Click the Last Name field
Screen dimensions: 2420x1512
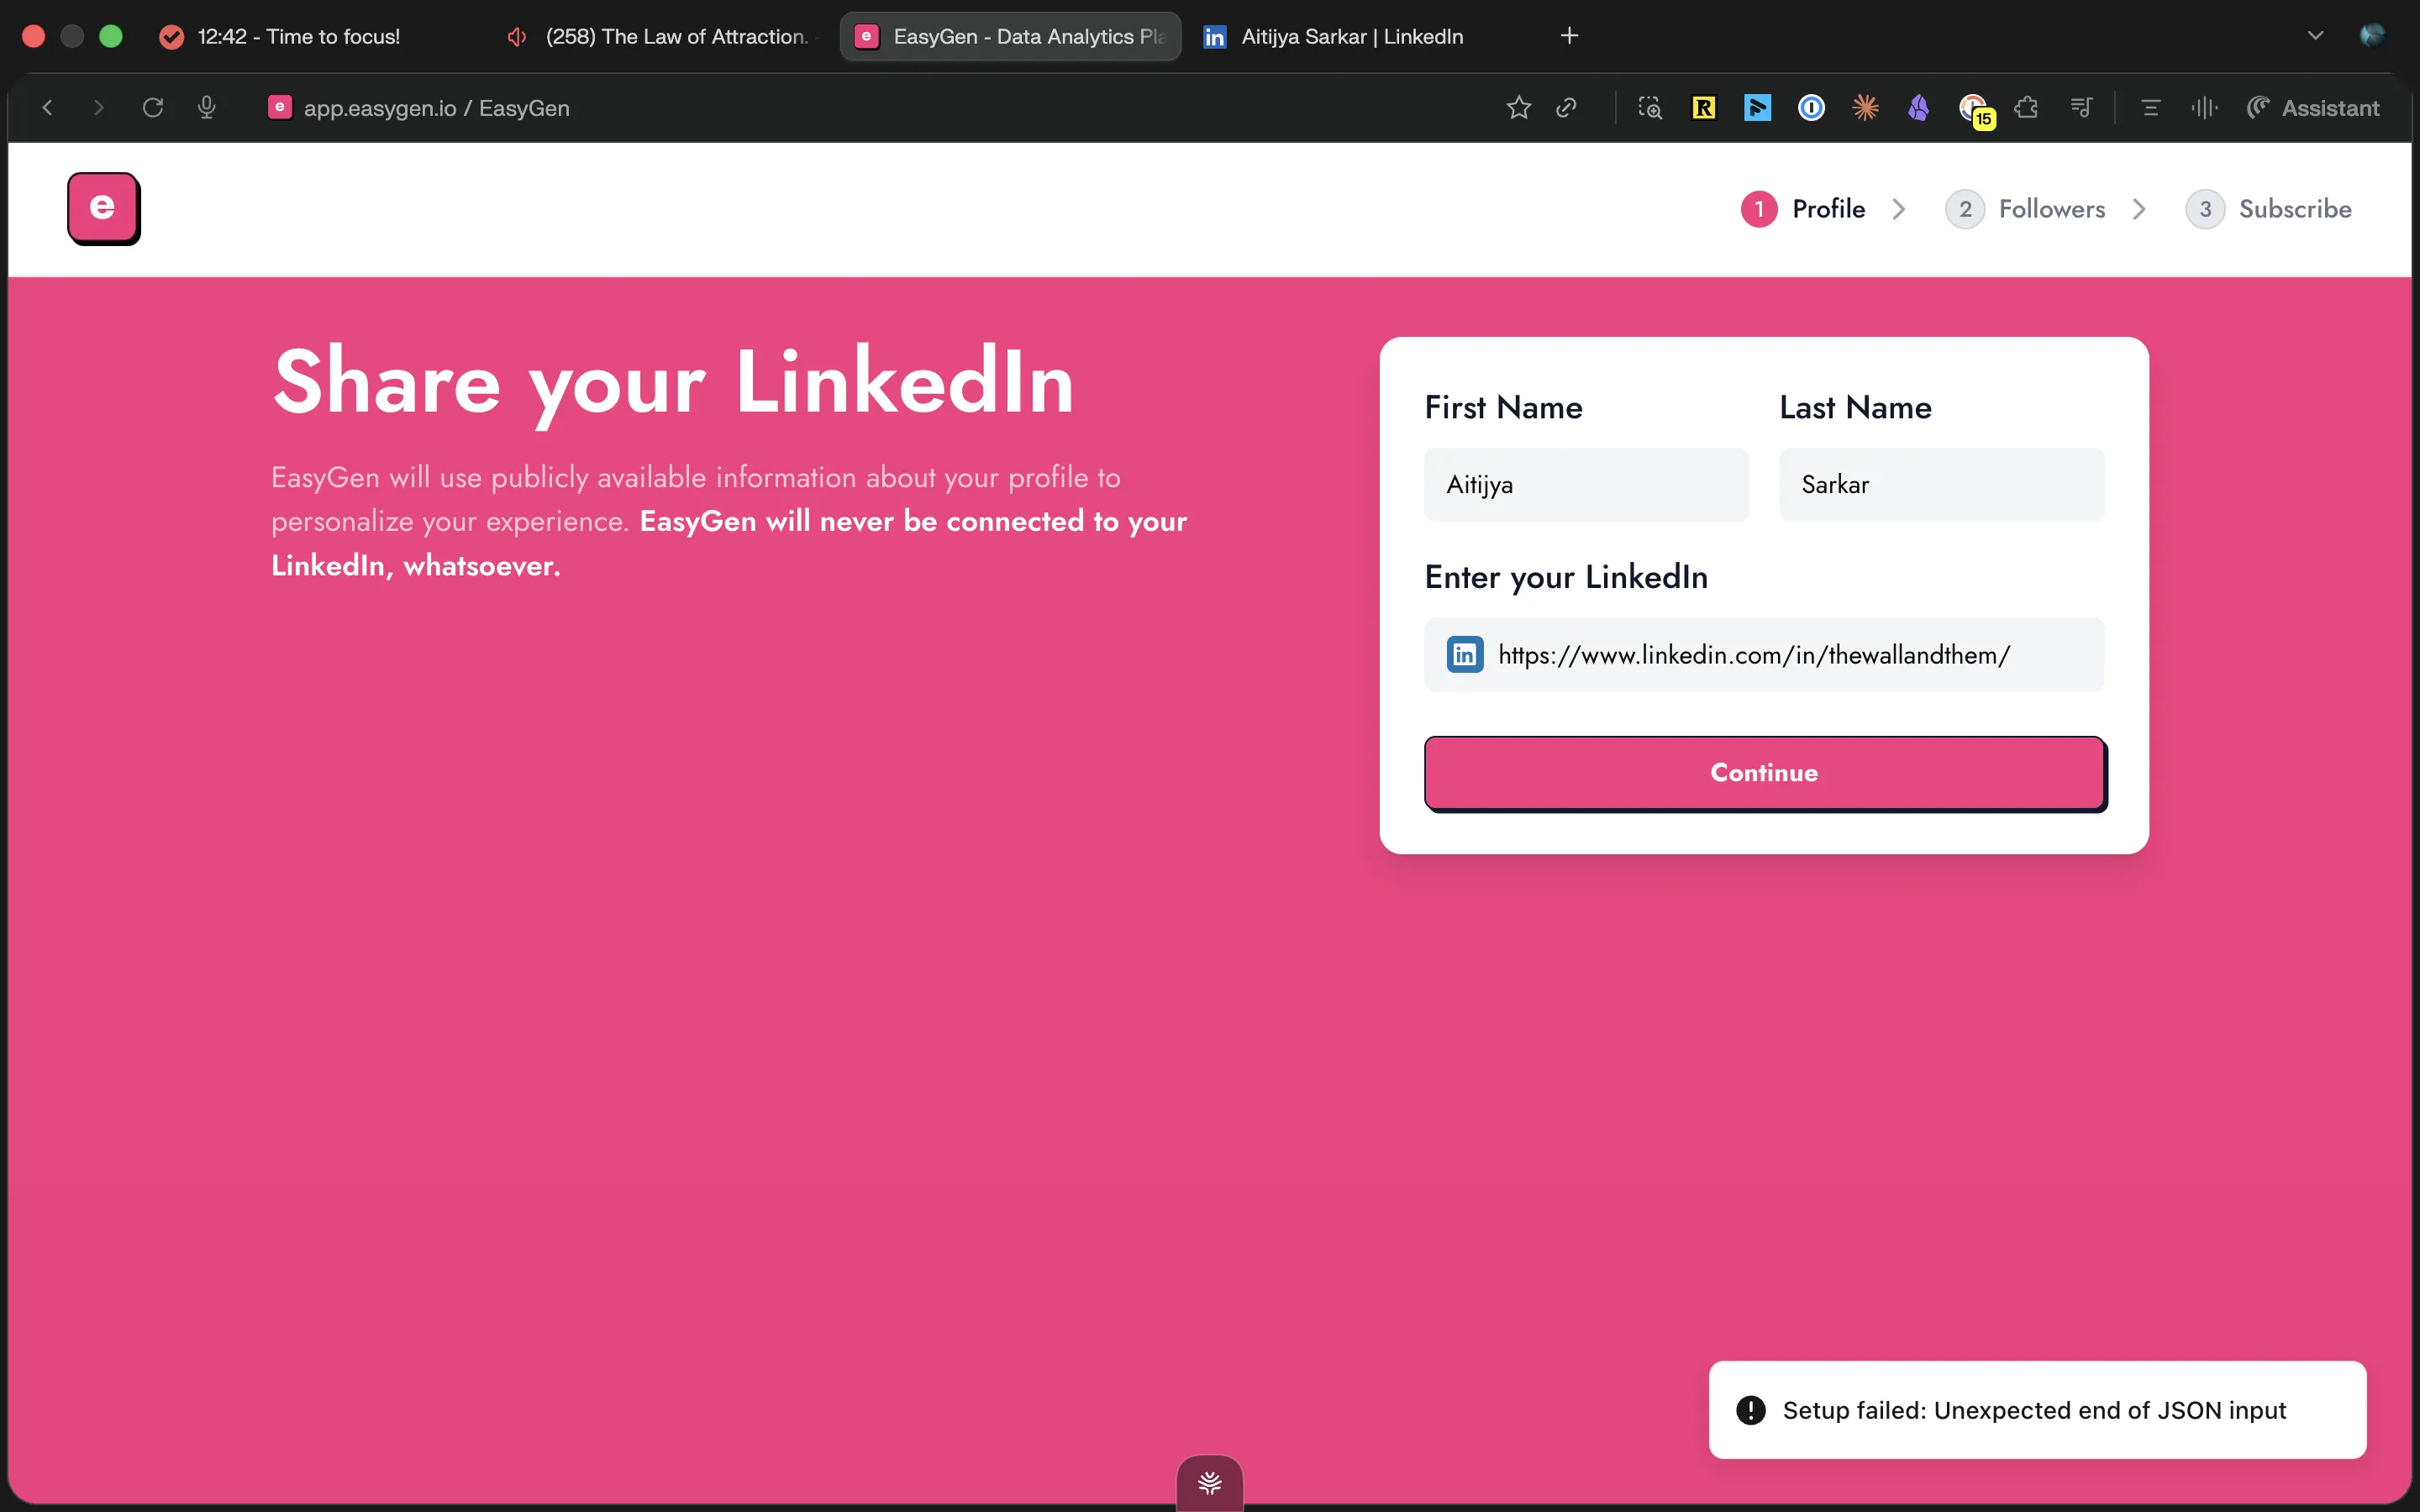click(1941, 485)
